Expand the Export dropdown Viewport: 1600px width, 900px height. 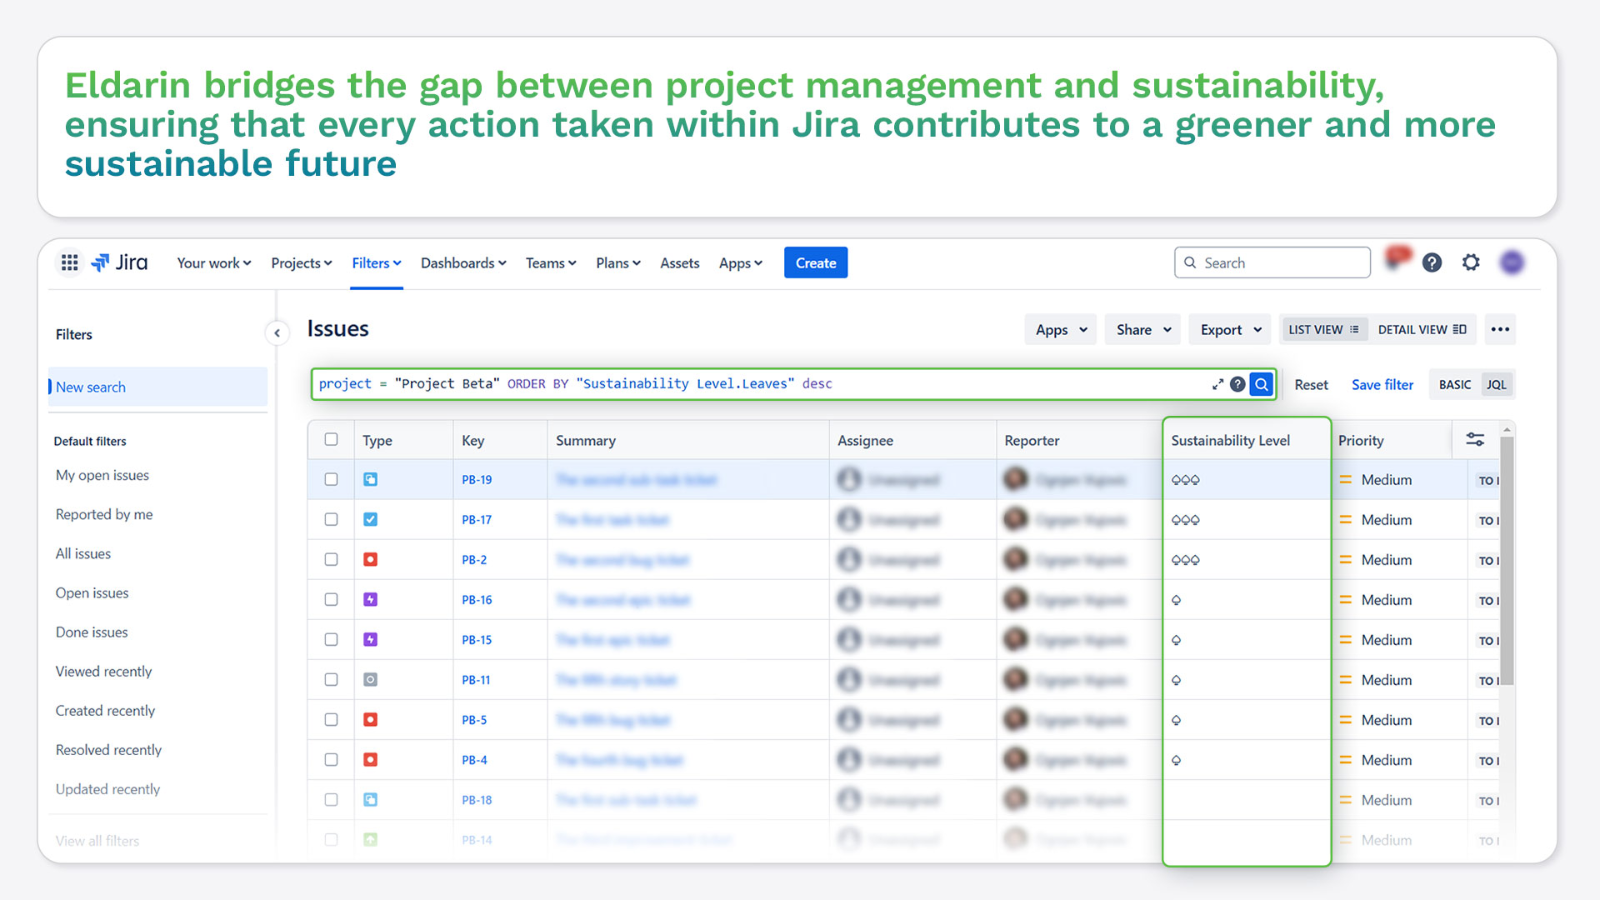(x=1230, y=330)
